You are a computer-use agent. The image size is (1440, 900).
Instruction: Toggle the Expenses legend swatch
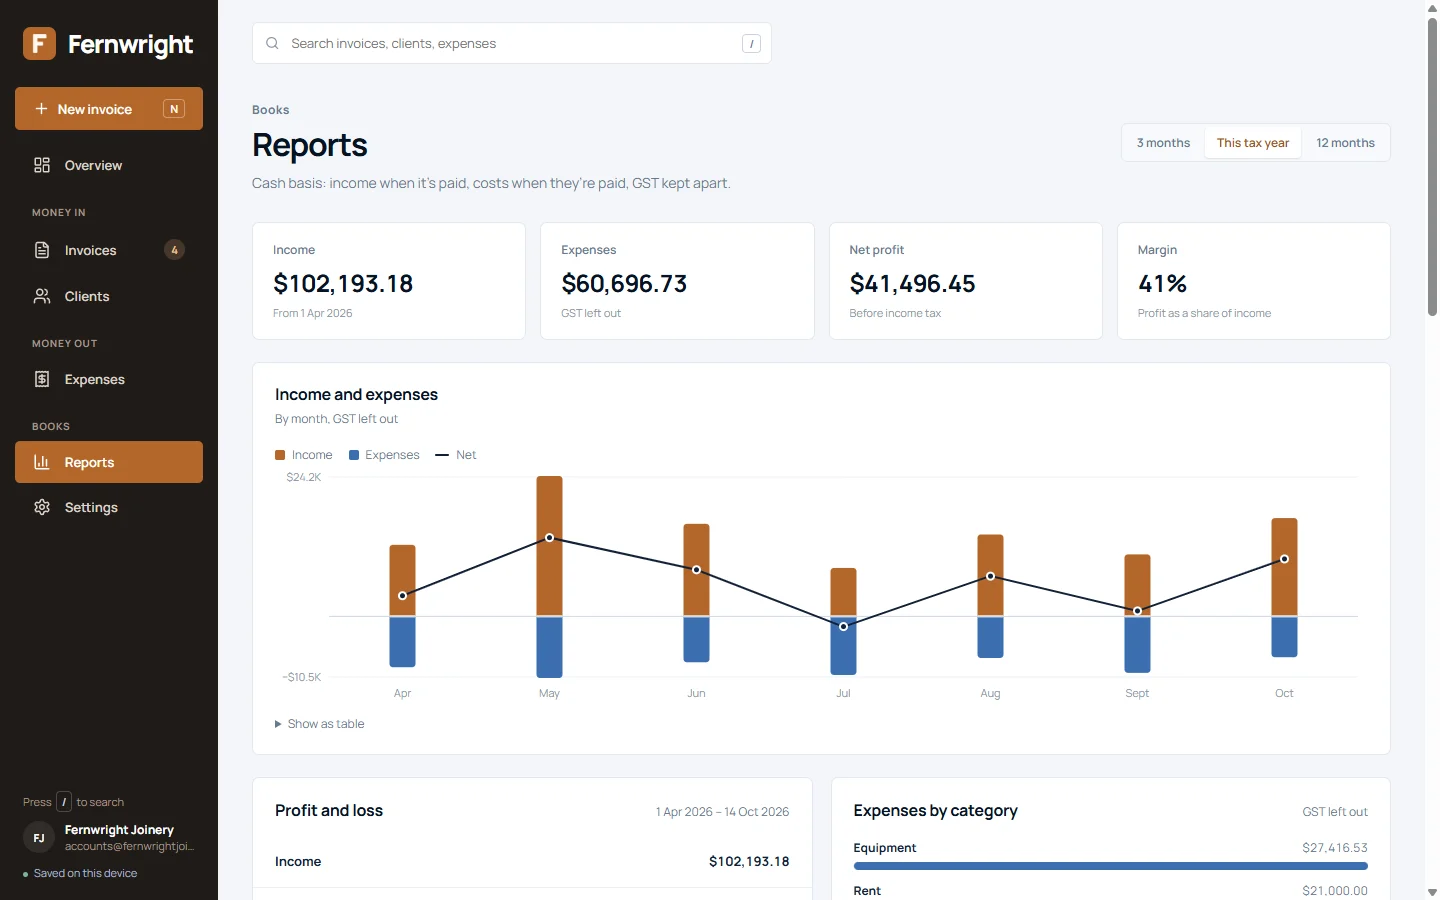(354, 455)
